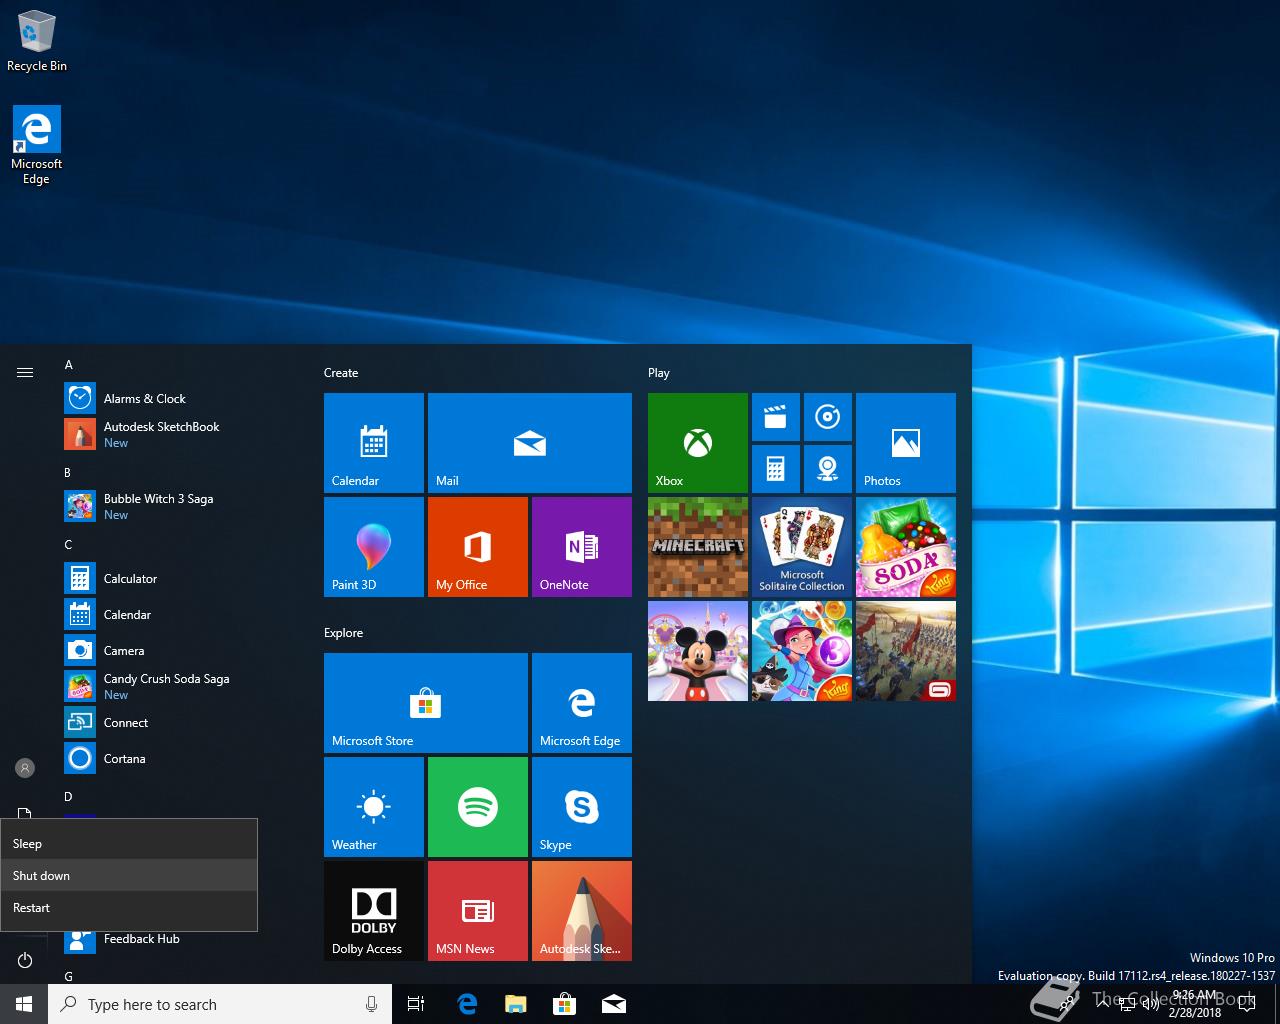Click the letter A header in app list
1280x1024 pixels.
click(69, 365)
